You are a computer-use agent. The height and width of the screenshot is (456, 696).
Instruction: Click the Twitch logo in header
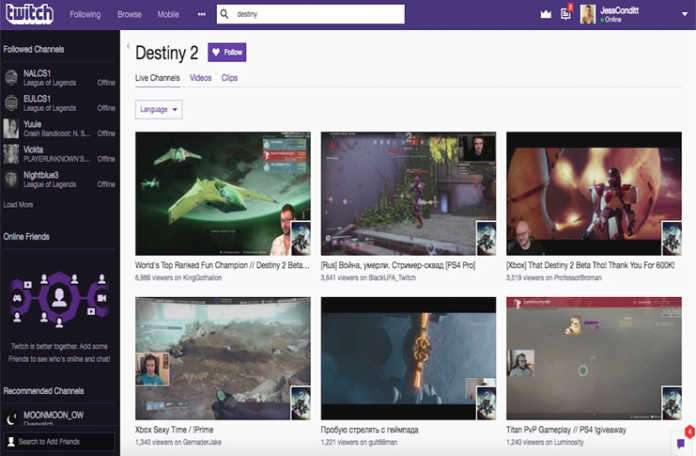(29, 14)
